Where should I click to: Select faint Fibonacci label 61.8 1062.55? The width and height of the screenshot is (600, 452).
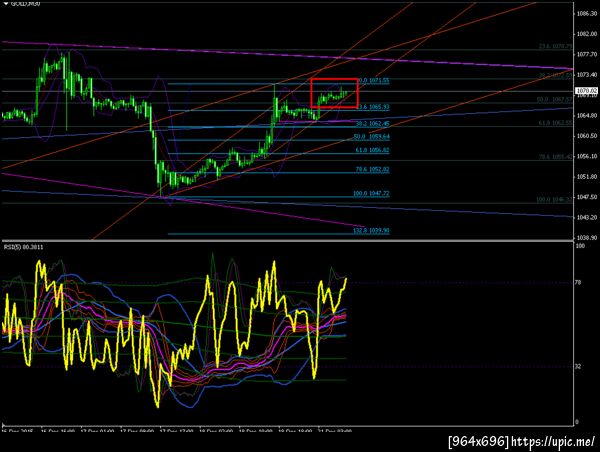(555, 122)
